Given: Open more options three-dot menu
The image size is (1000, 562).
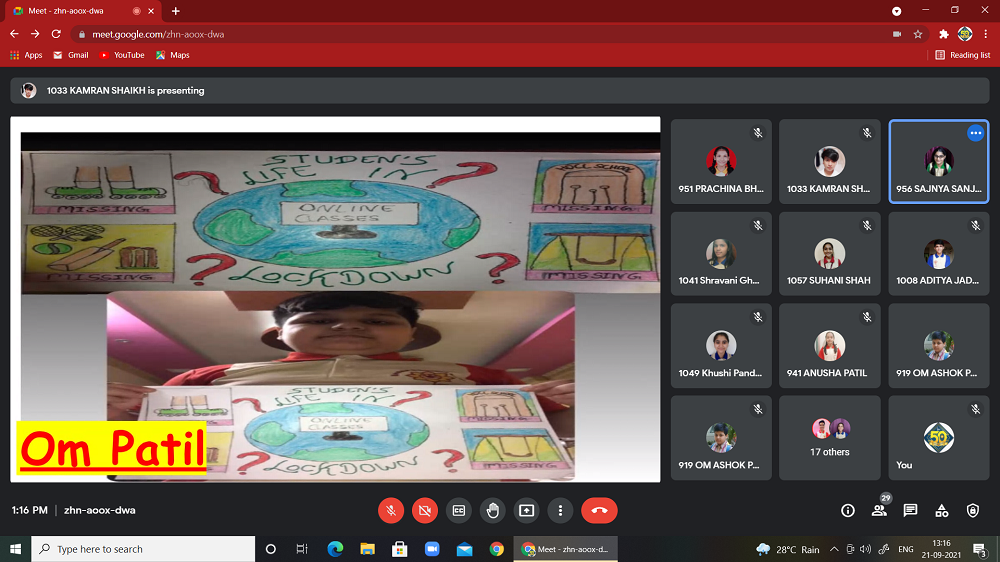Looking at the screenshot, I should coord(560,510).
